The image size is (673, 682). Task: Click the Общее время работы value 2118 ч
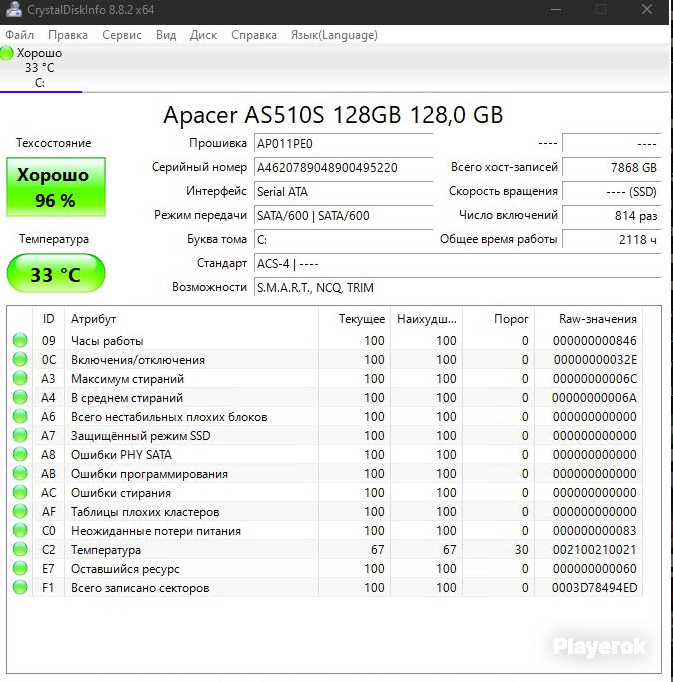[611, 239]
